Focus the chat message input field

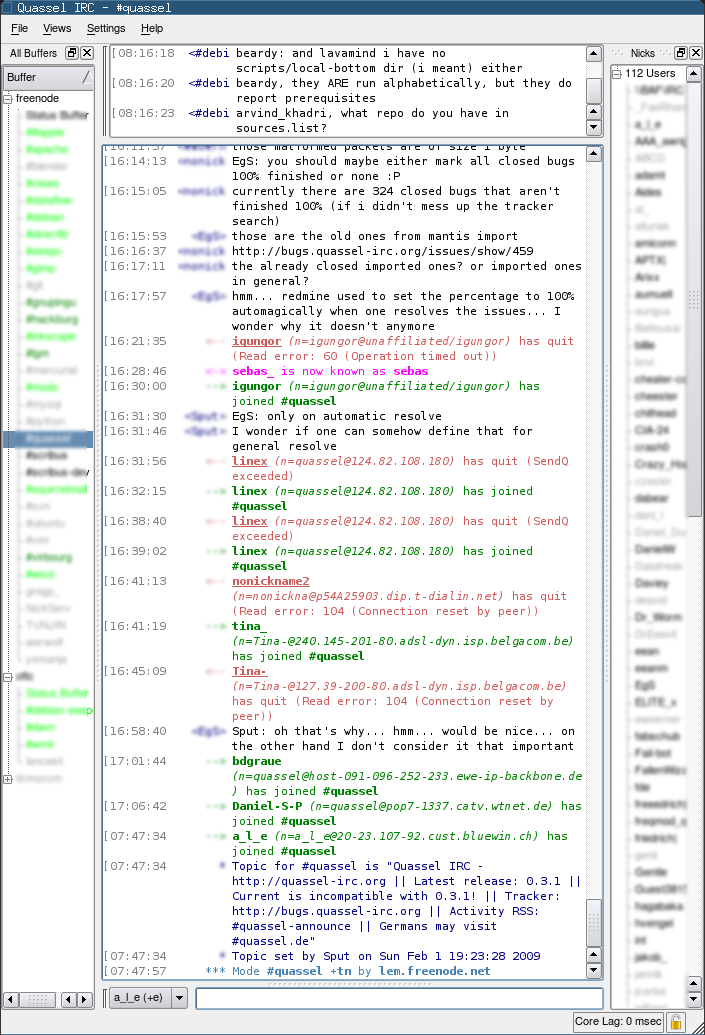point(399,998)
